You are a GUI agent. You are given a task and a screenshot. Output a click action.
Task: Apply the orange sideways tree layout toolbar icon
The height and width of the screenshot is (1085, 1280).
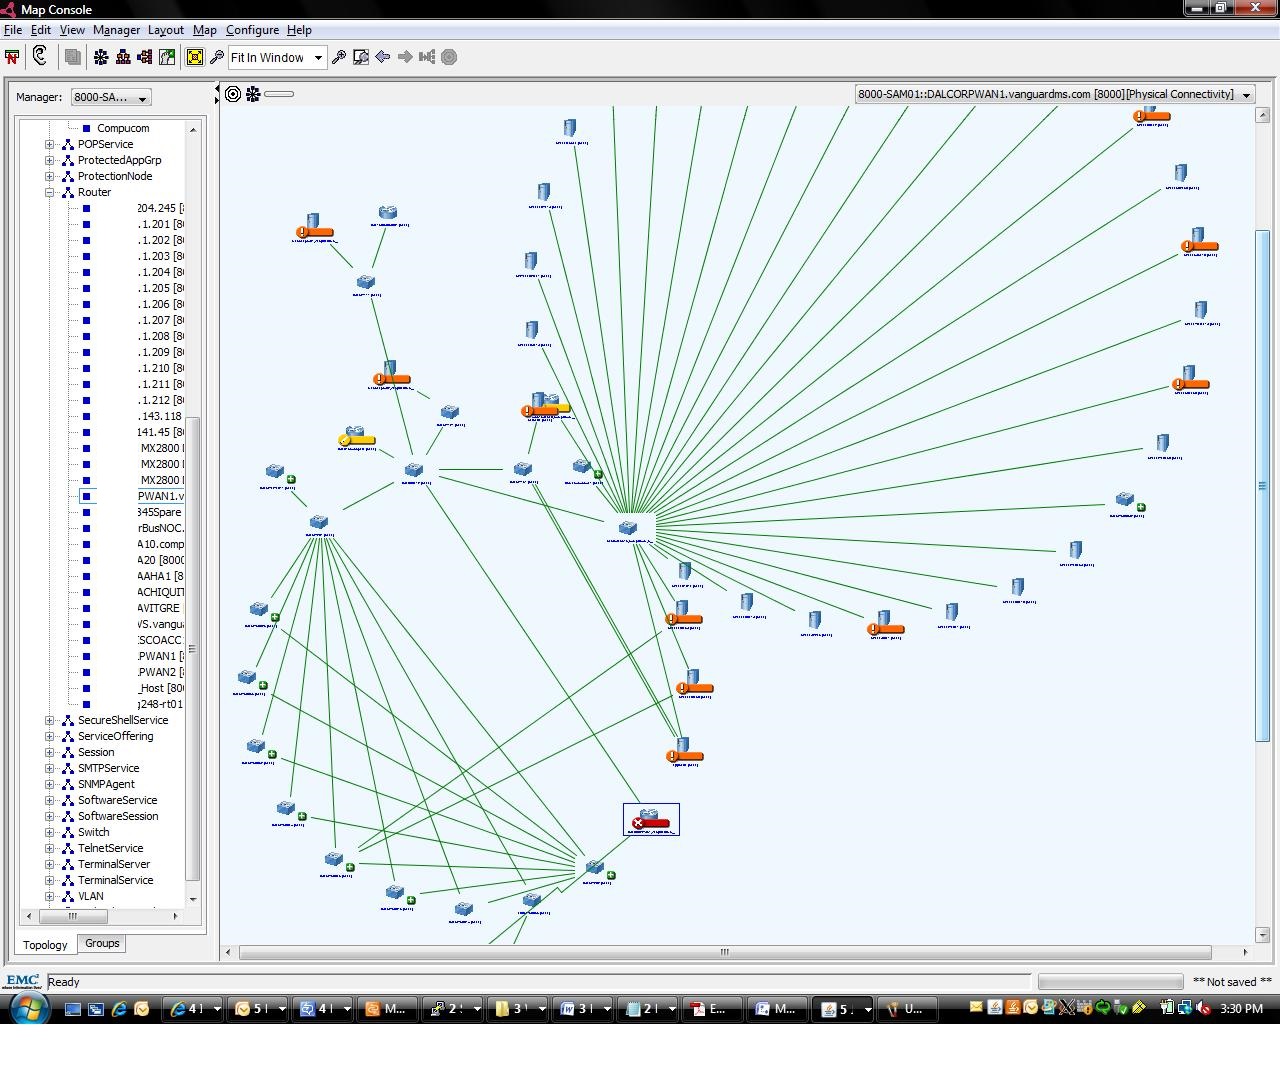pyautogui.click(x=145, y=57)
